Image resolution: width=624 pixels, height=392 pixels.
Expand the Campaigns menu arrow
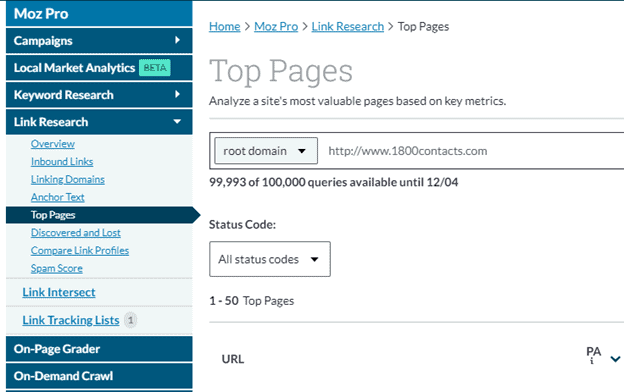coord(177,40)
